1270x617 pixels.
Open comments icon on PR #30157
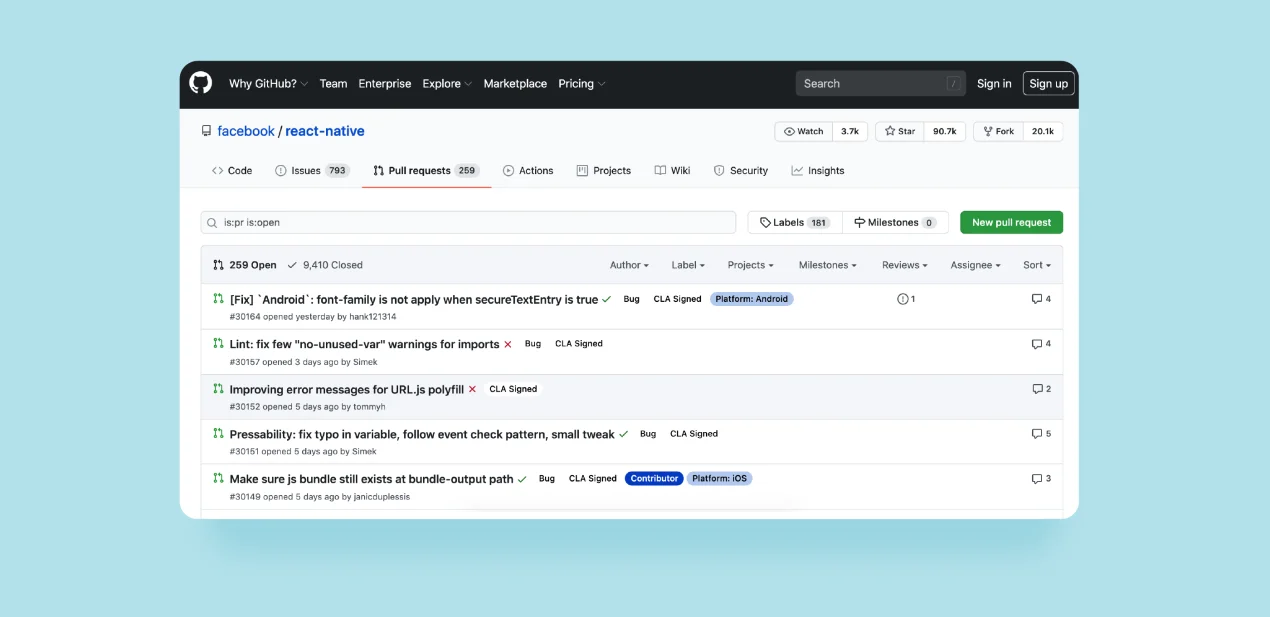[x=1037, y=344]
